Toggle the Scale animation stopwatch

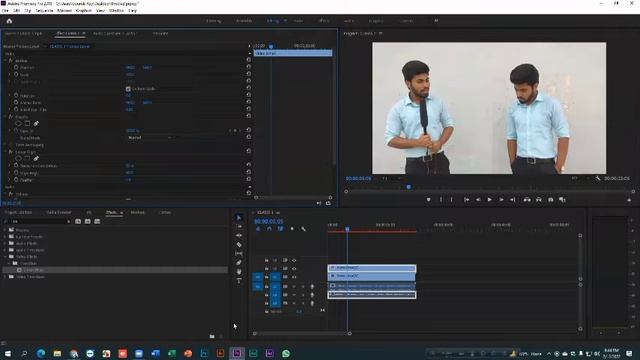(16, 74)
